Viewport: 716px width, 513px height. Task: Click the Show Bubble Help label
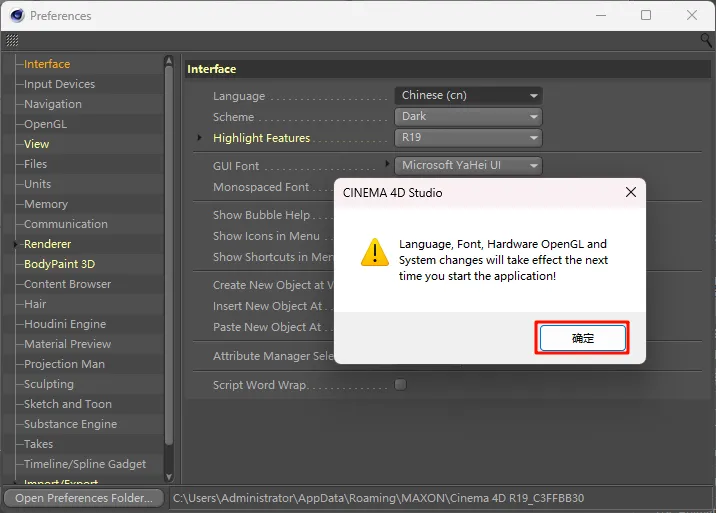tap(261, 215)
